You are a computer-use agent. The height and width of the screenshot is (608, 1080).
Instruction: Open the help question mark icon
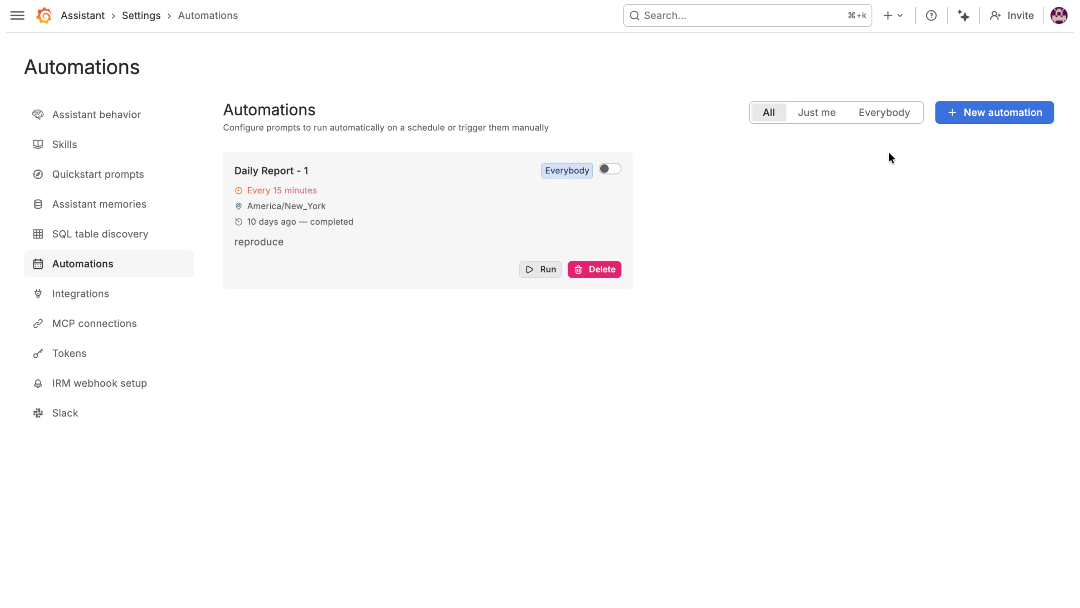931,15
